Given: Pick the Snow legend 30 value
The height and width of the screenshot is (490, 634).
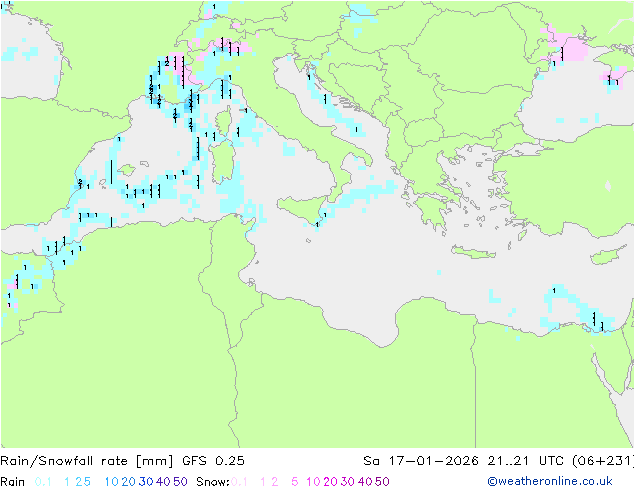Looking at the screenshot, I should pos(347,482).
